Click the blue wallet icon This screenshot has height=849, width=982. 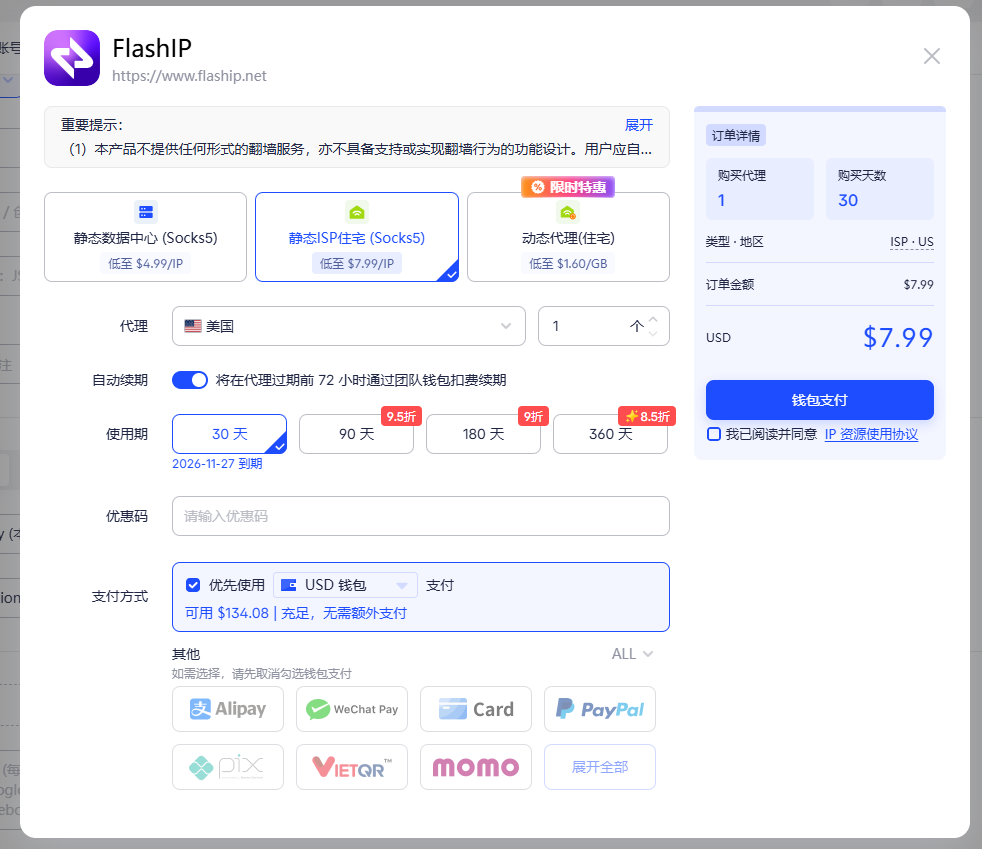289,585
